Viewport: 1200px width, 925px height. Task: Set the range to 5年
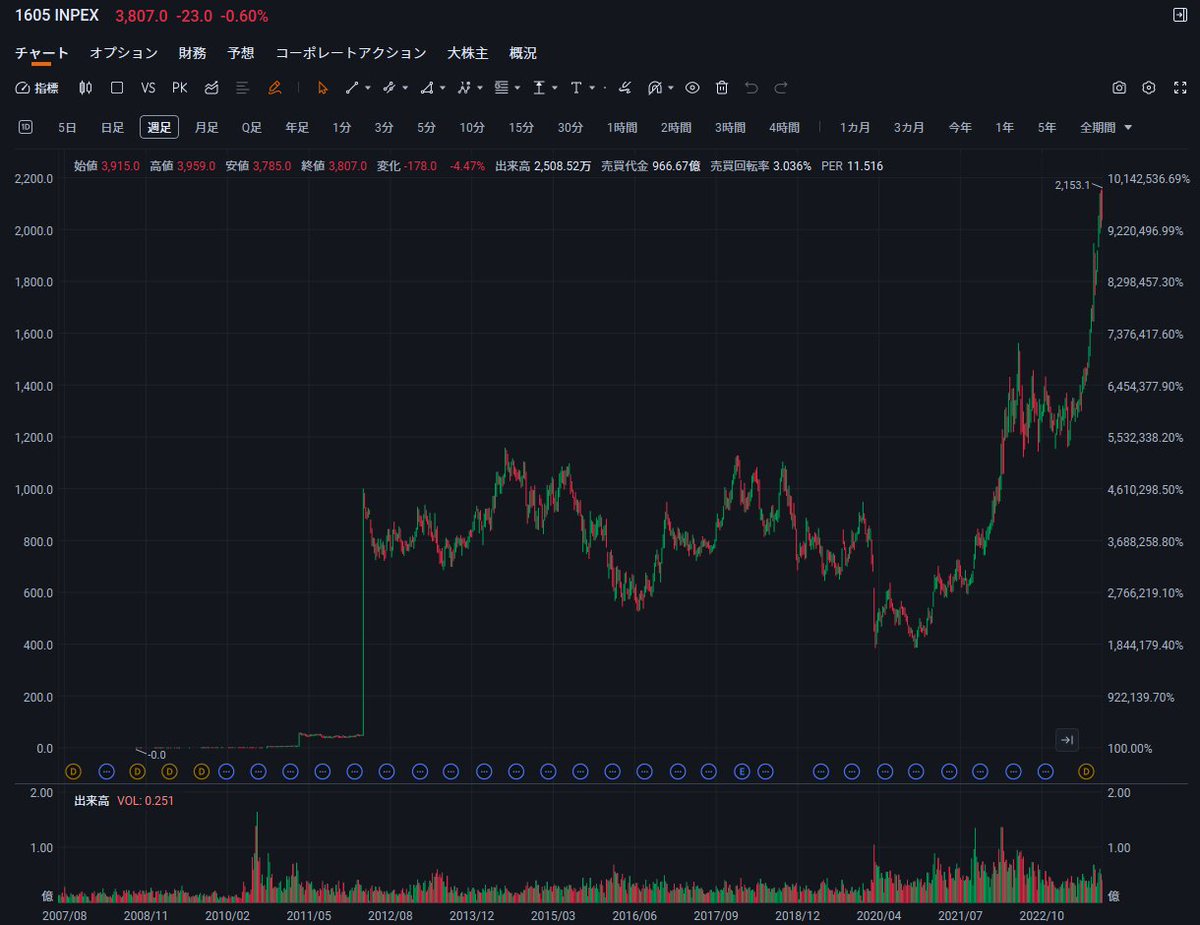[x=1046, y=127]
